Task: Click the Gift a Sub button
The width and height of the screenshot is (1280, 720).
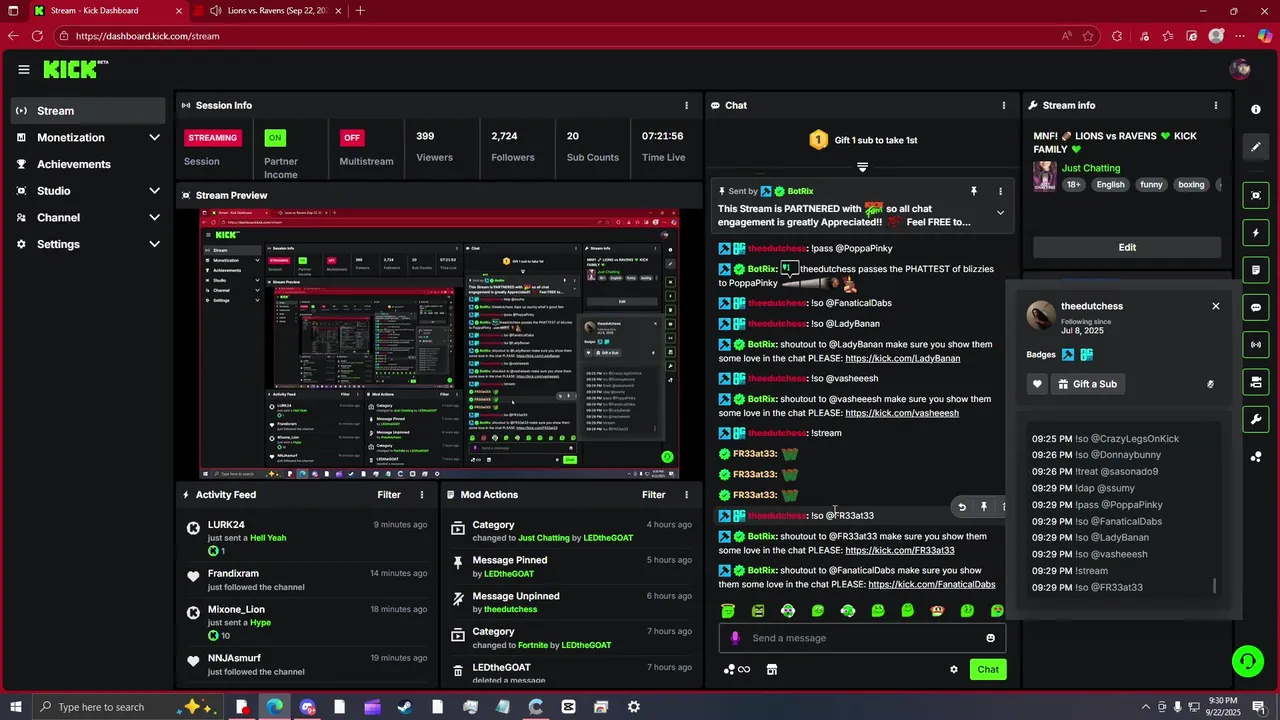Action: coord(1086,384)
